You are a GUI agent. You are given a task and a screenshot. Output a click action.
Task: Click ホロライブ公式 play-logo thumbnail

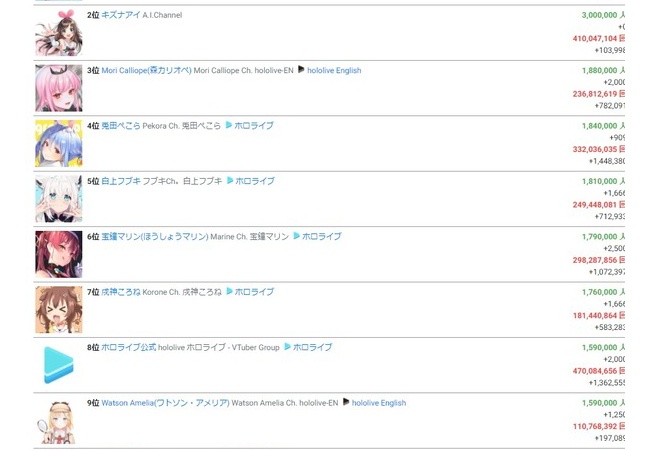59,365
